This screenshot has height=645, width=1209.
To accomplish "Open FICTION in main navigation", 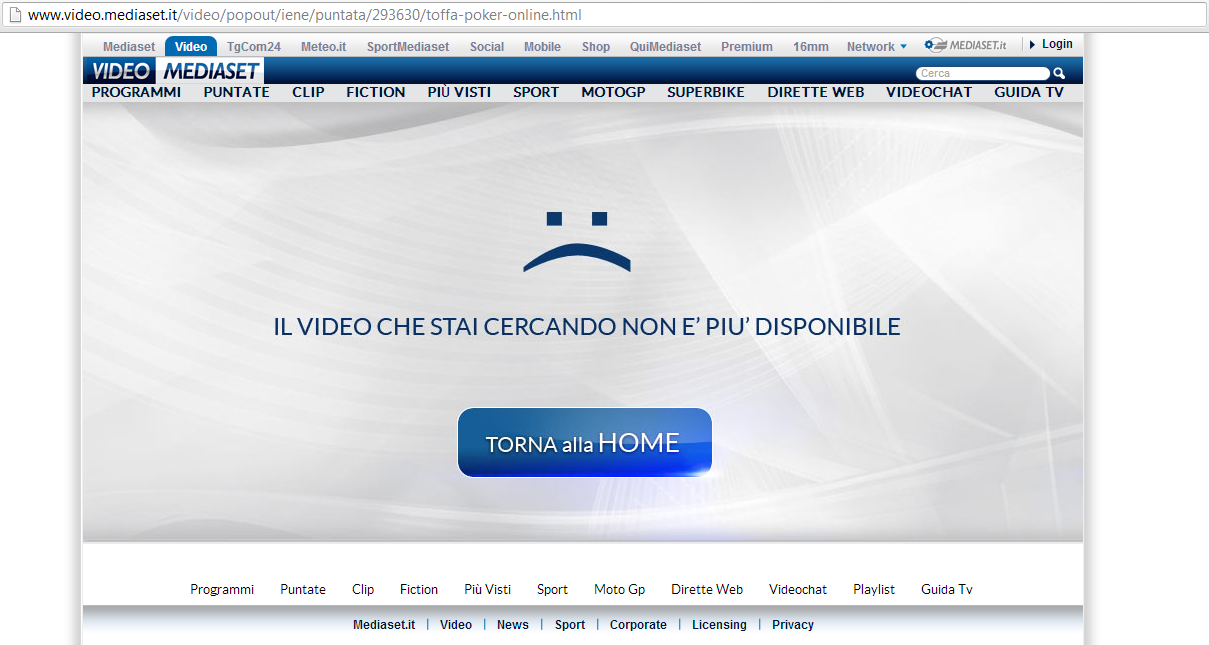I will [x=376, y=92].
